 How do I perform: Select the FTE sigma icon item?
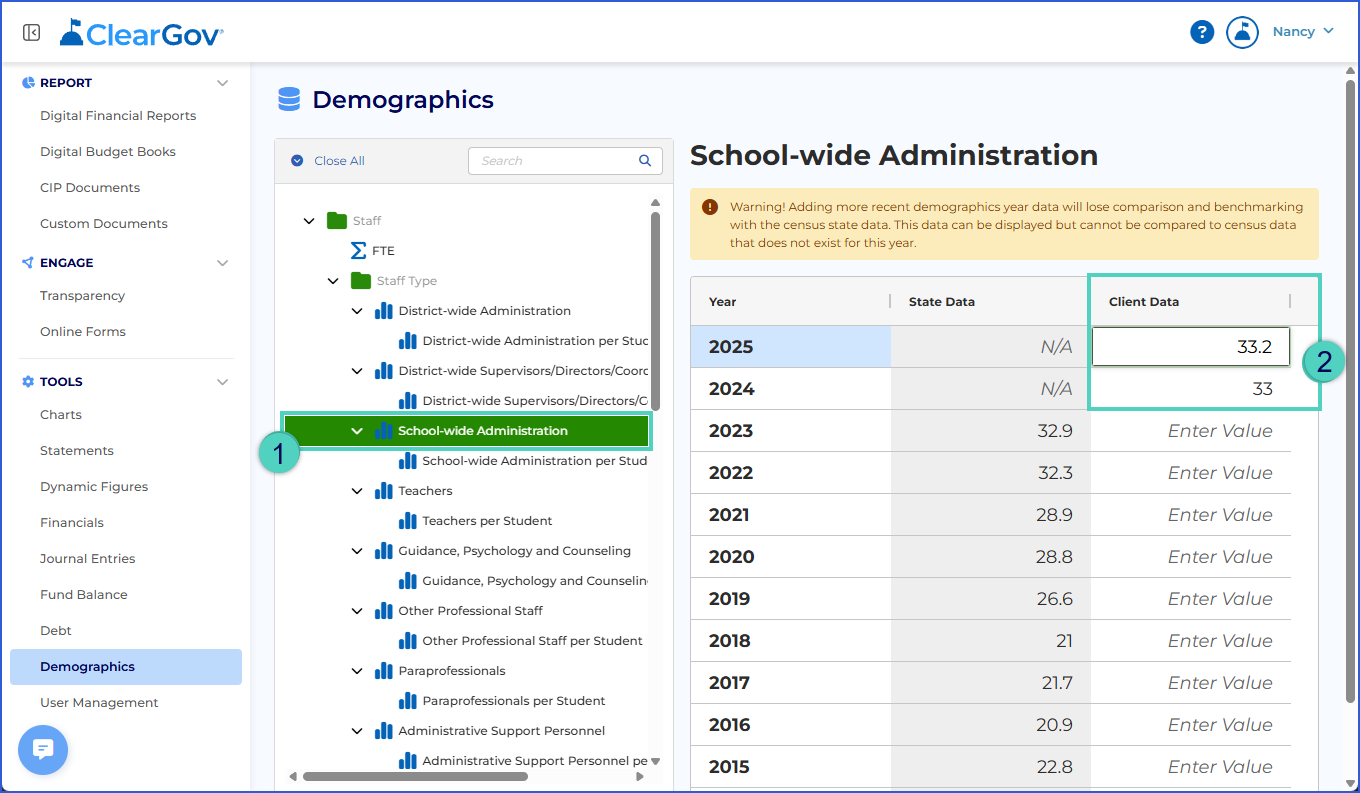pos(358,251)
